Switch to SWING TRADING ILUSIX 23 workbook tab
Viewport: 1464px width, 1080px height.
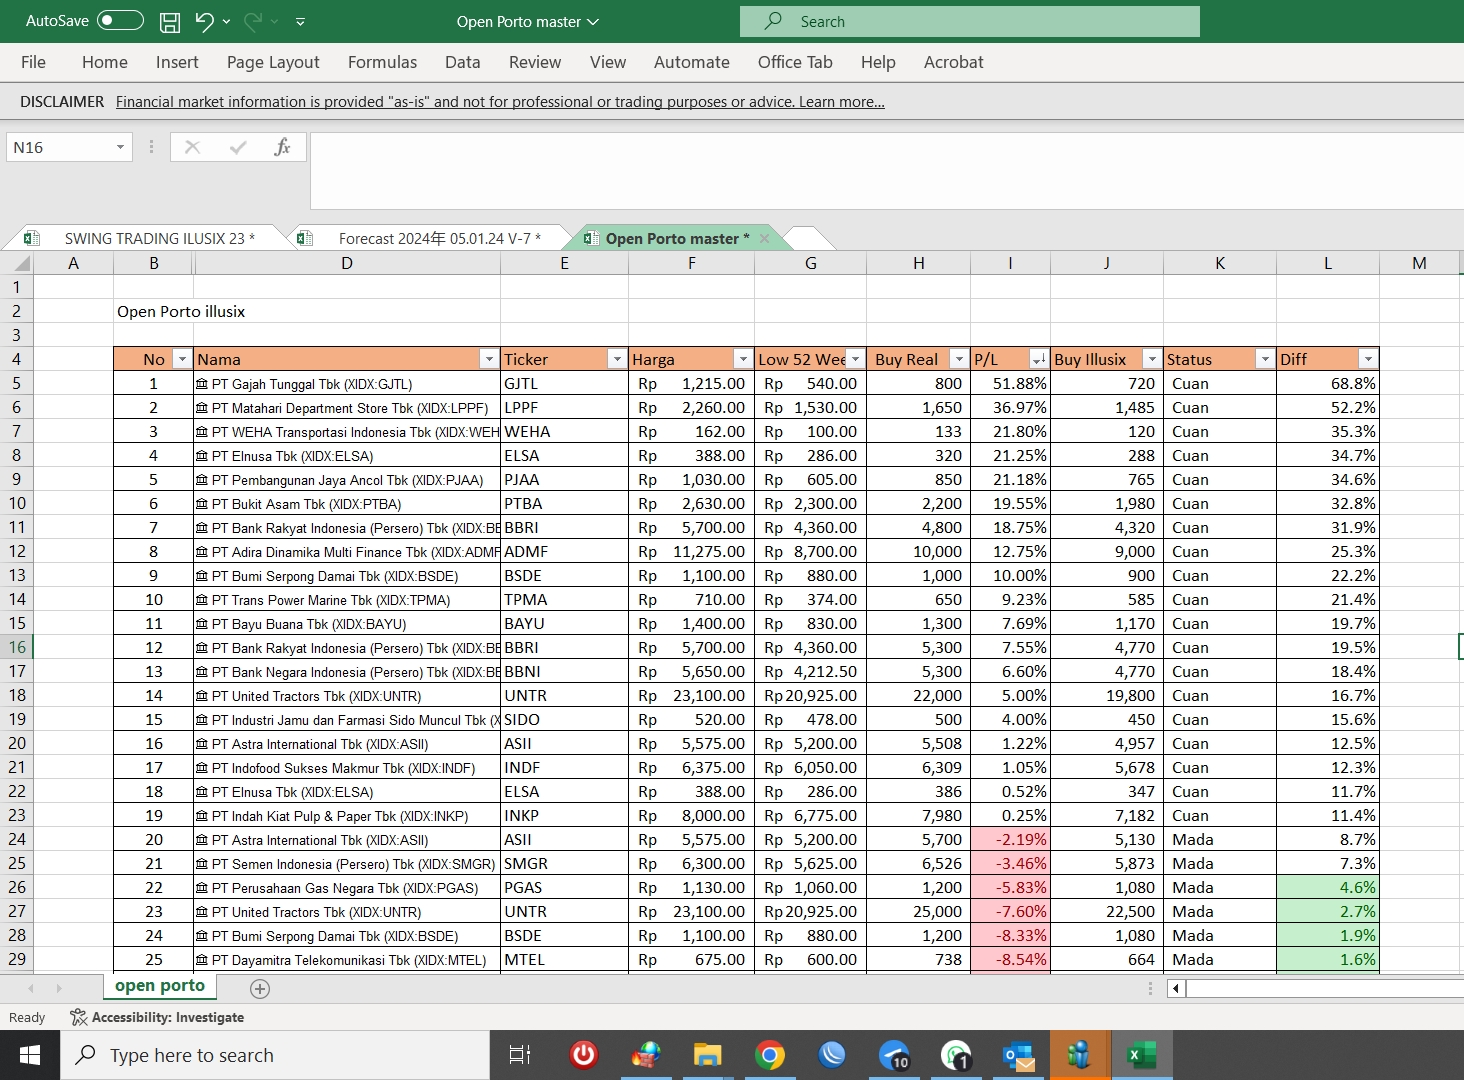[159, 238]
